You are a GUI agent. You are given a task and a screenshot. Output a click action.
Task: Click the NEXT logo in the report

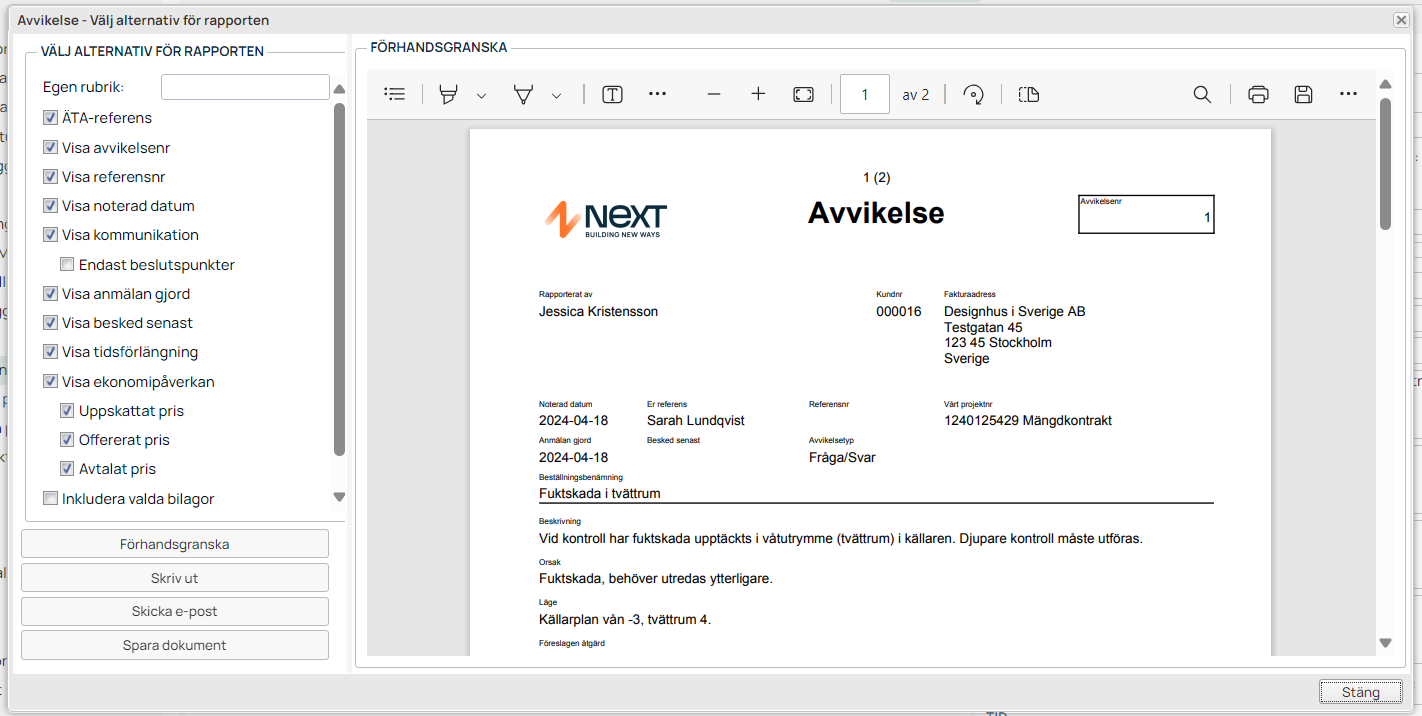pos(606,219)
